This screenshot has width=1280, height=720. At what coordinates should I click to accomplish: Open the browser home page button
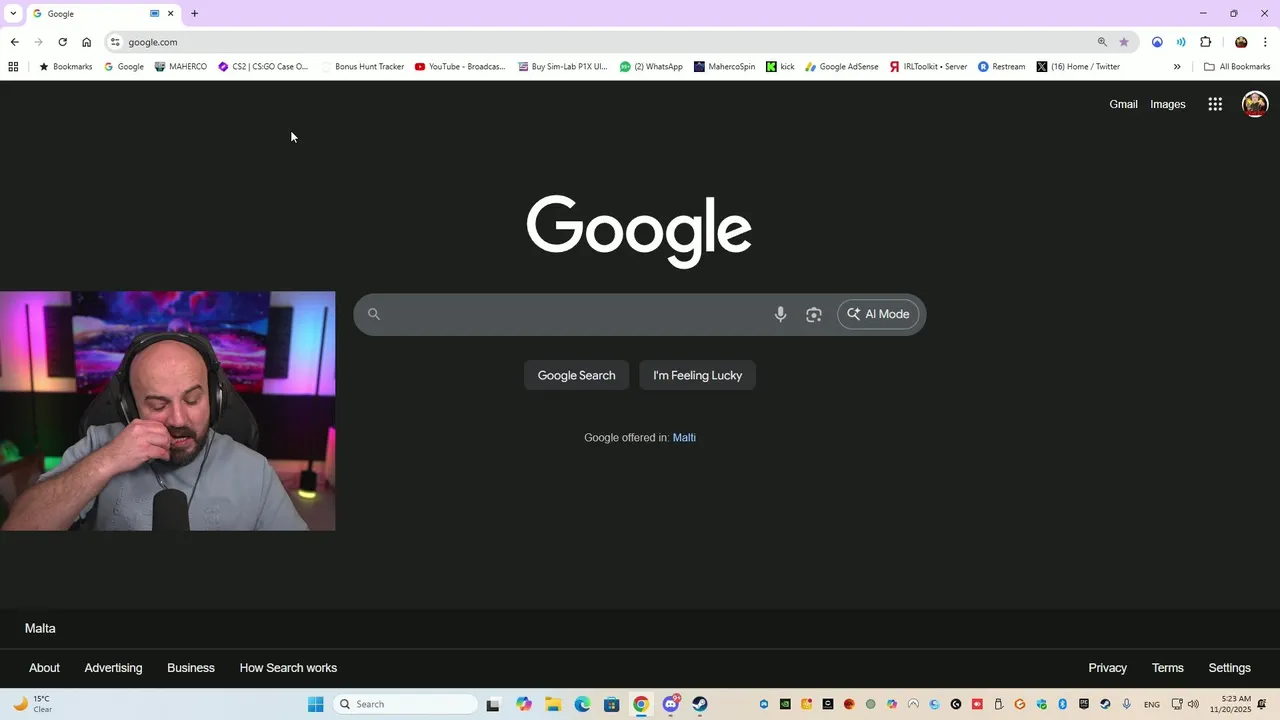tap(86, 42)
